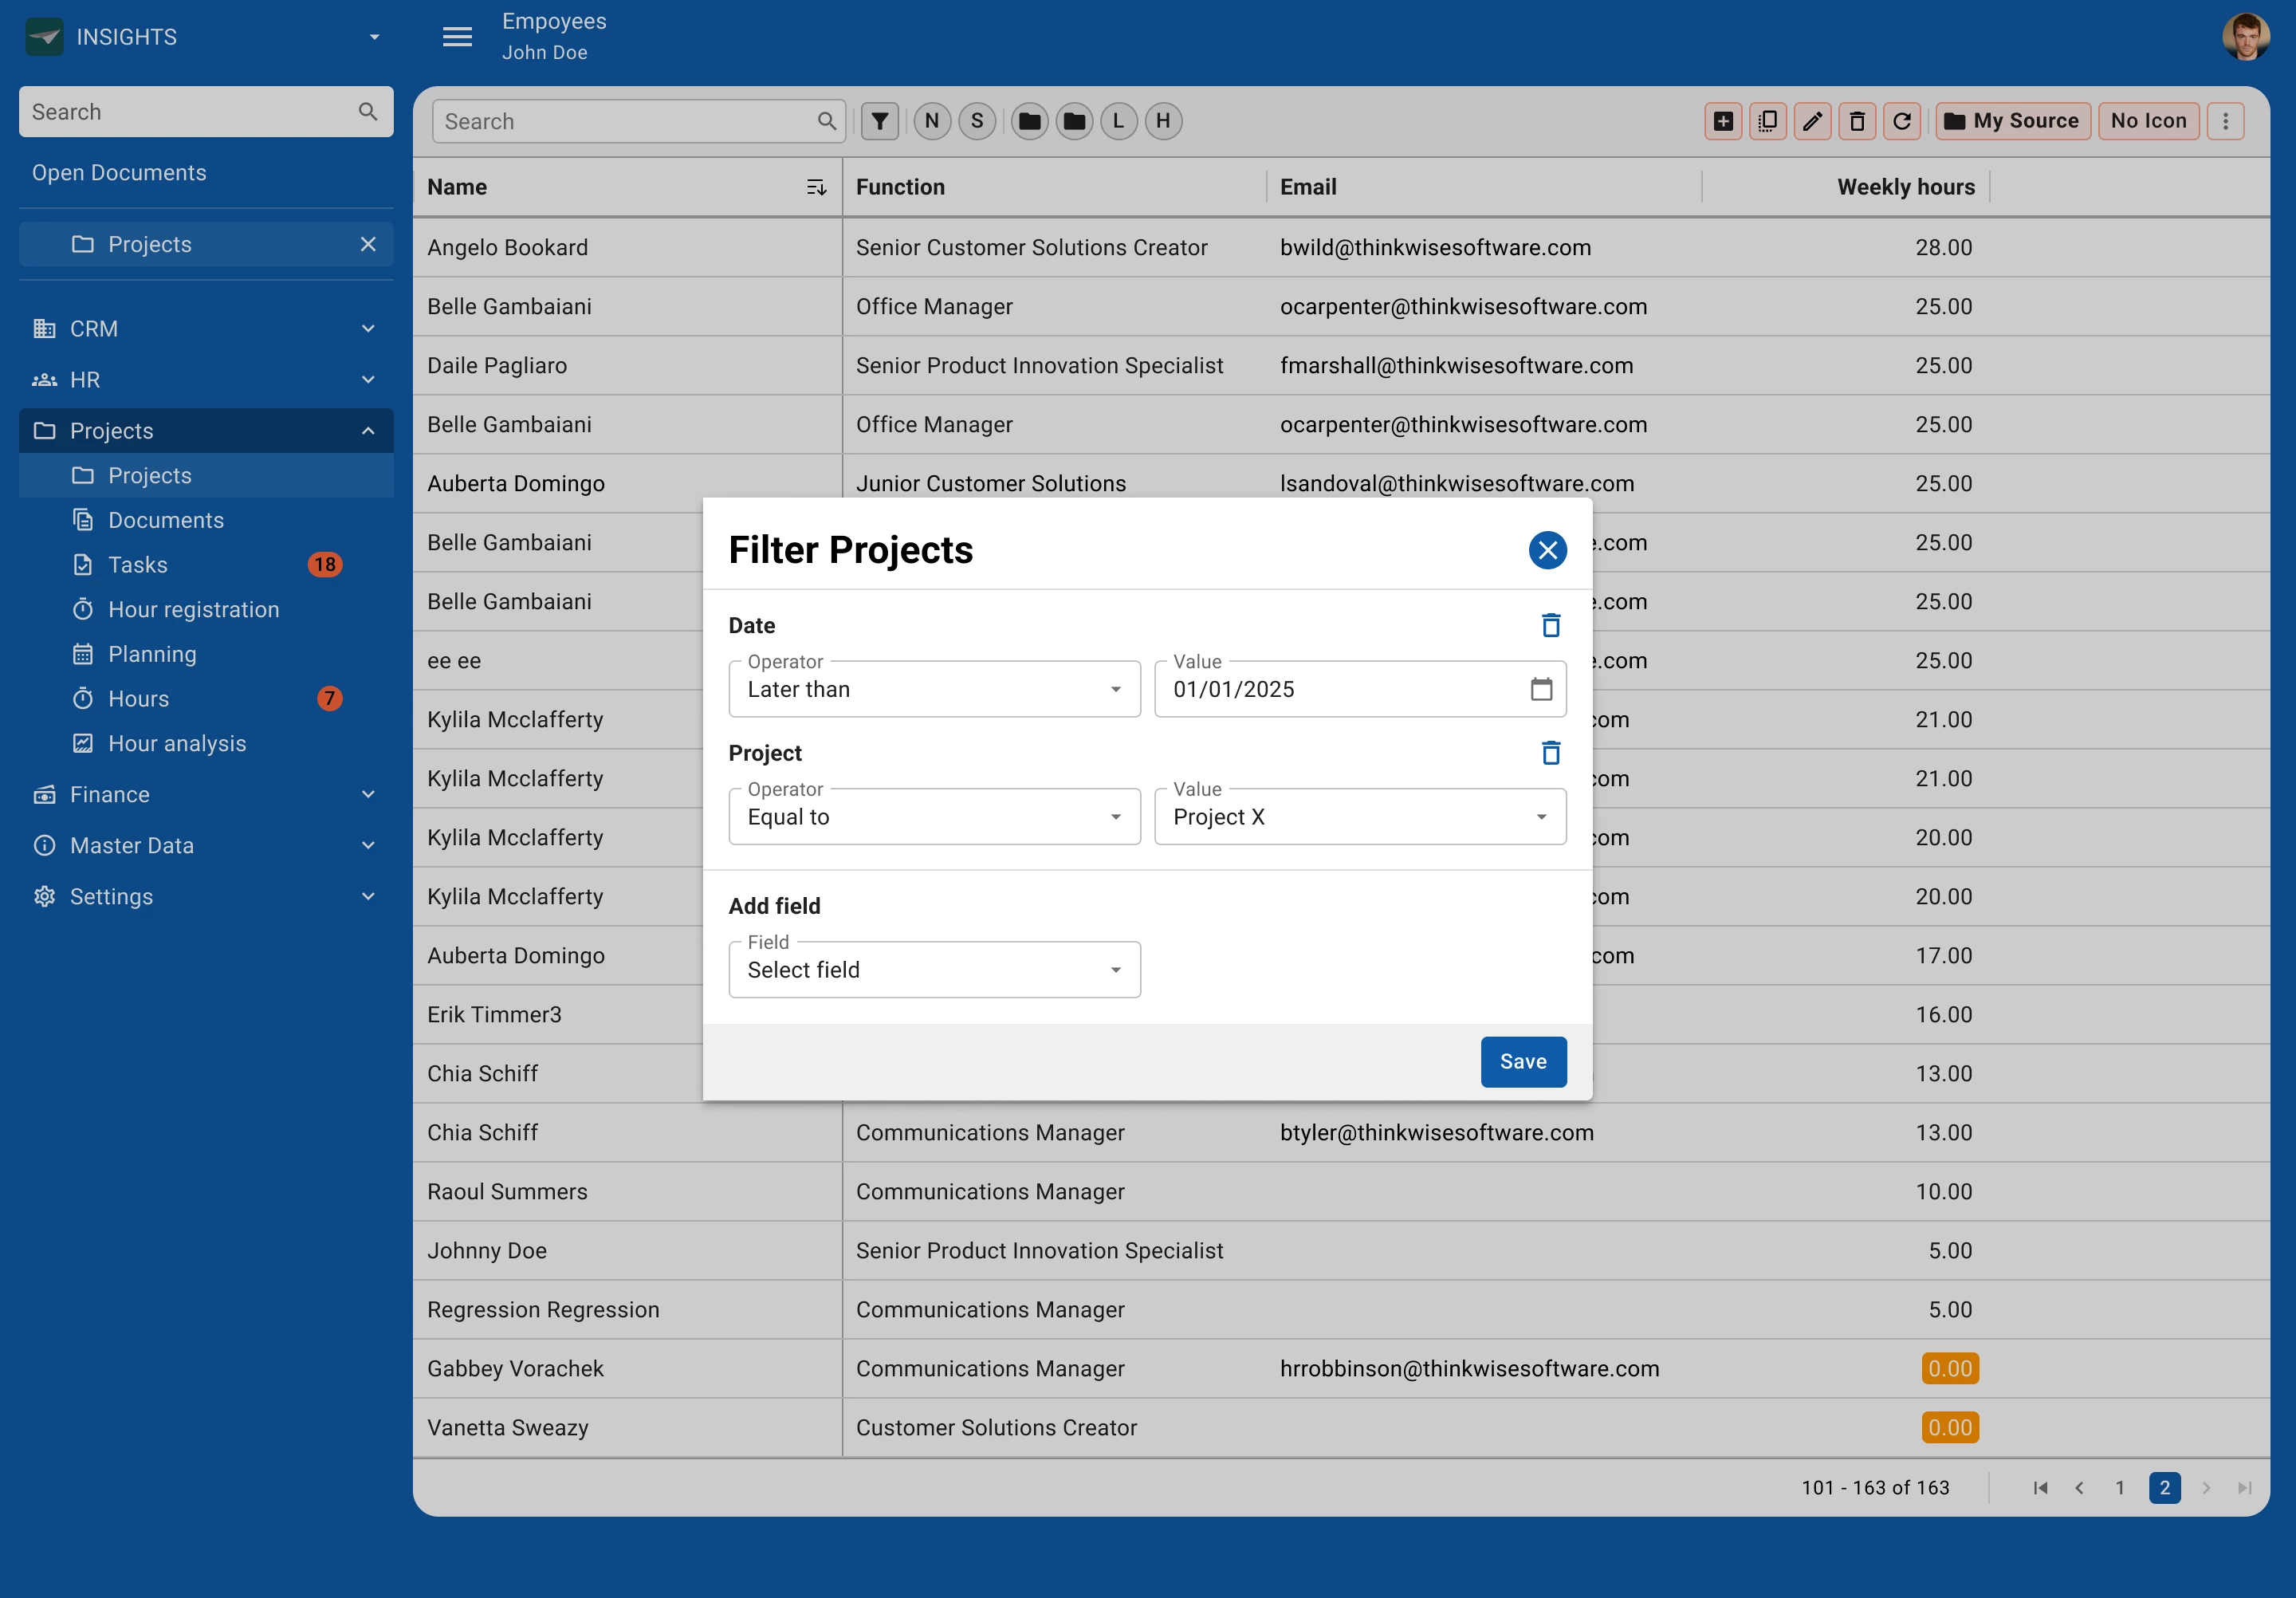Go to page 1 in pagination
Viewport: 2296px width, 1598px height.
tap(2119, 1488)
